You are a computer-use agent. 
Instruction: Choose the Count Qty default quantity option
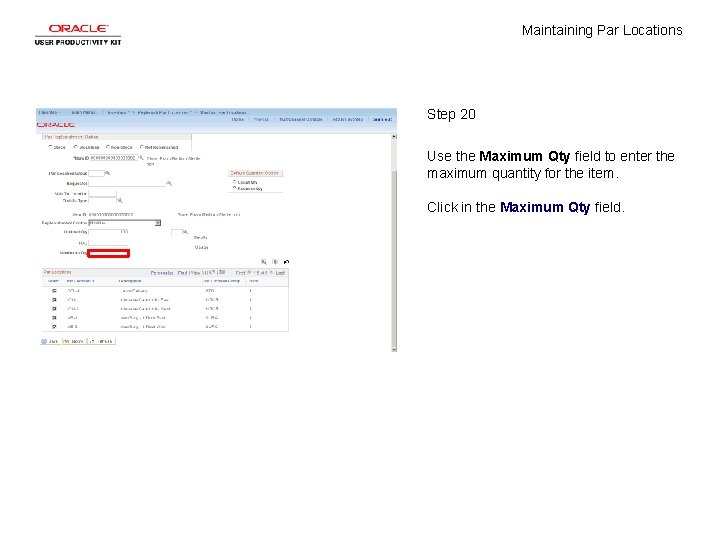[234, 182]
